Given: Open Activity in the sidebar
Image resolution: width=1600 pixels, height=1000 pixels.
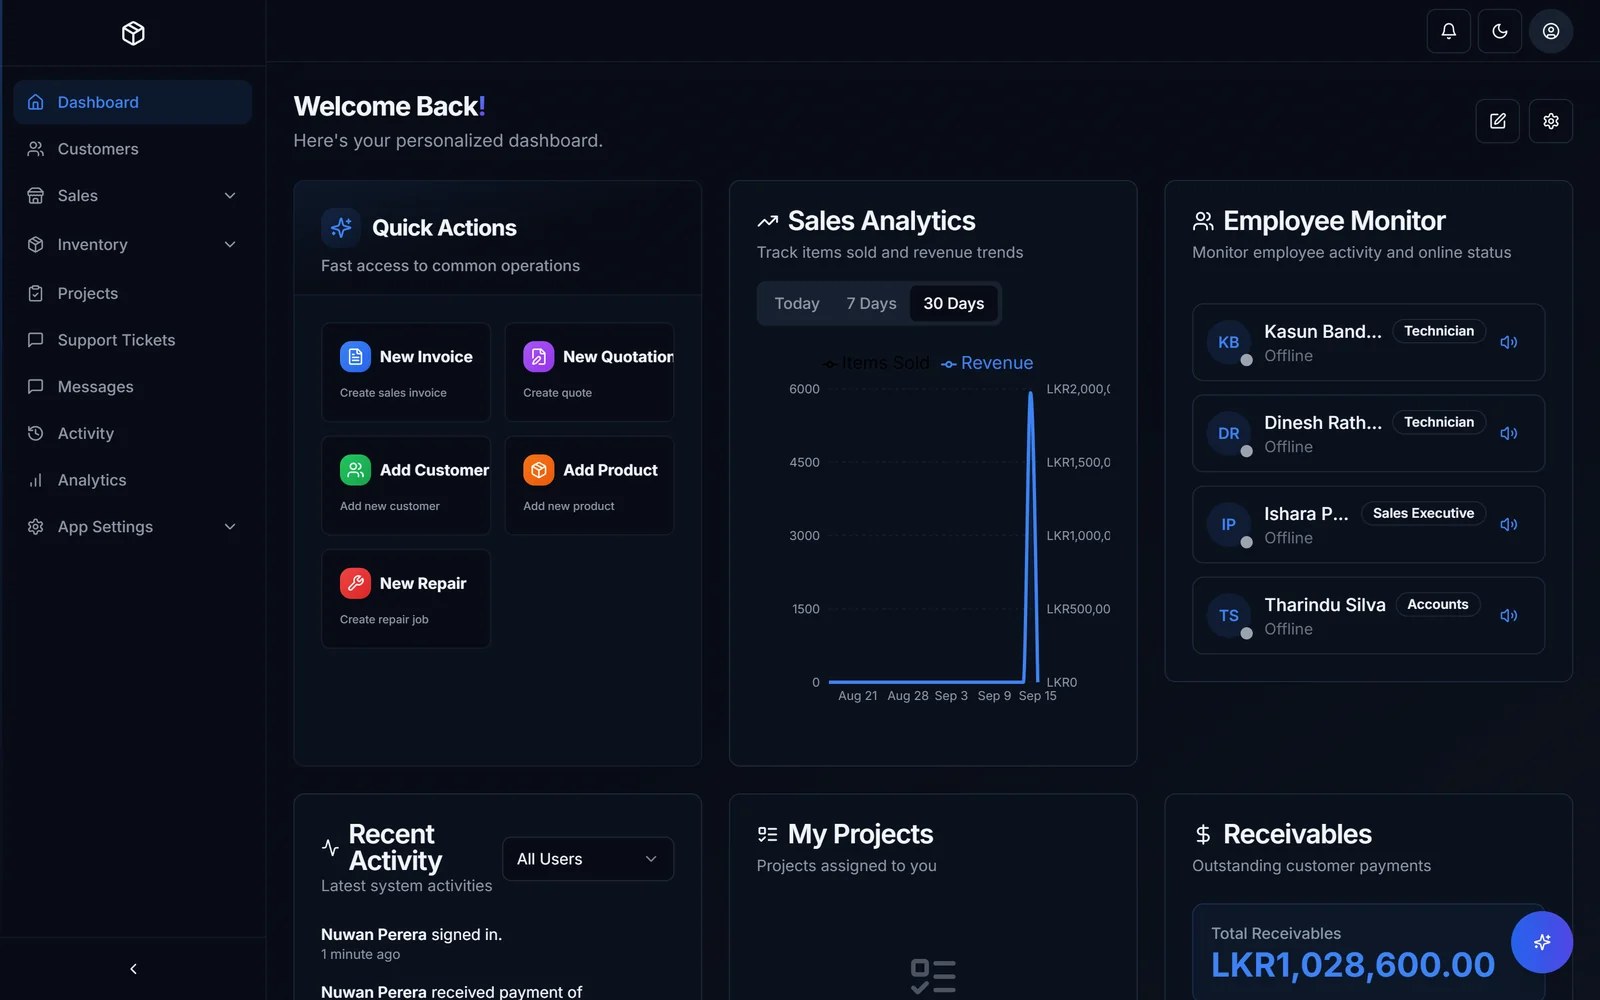Looking at the screenshot, I should coord(133,434).
